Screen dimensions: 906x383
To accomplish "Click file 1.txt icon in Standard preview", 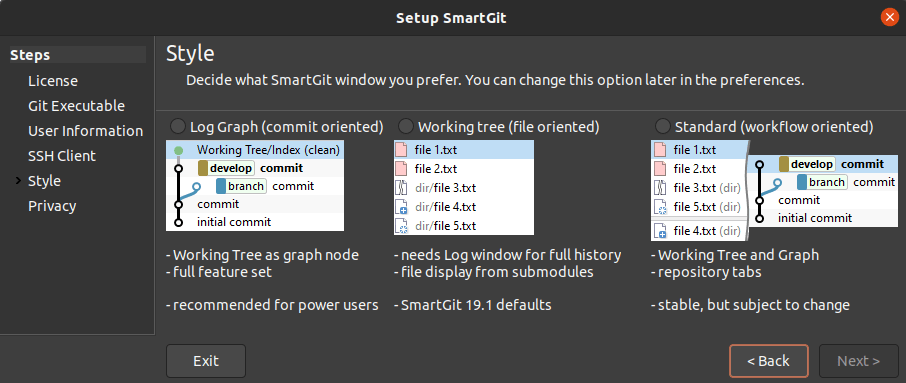I will click(660, 150).
